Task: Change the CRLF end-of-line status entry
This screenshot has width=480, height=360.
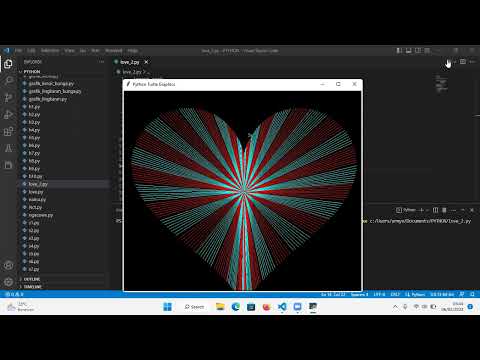Action: pyautogui.click(x=395, y=294)
